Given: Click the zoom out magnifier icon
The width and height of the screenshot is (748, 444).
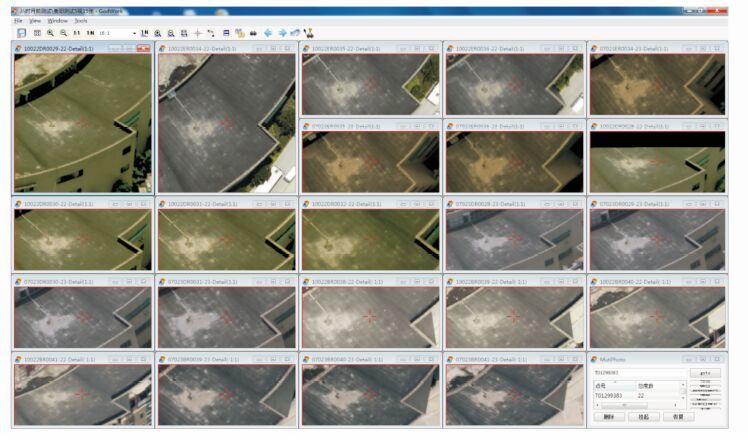Looking at the screenshot, I should 62,33.
